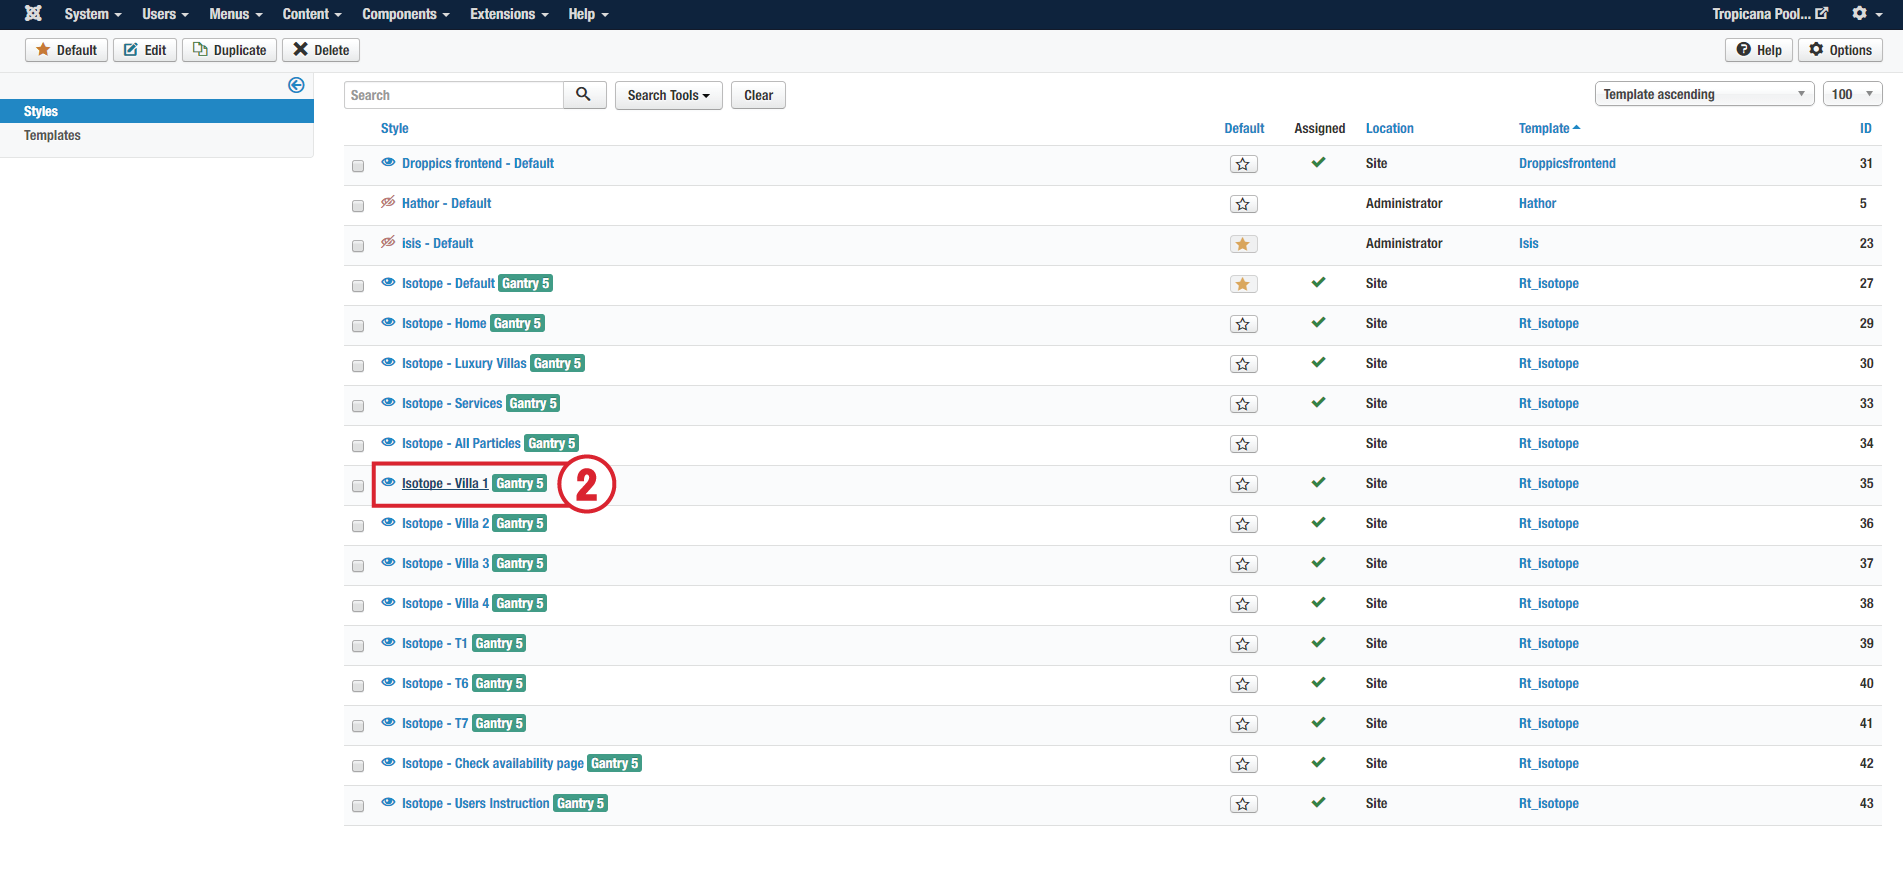Open the Tropicana Pool site link
The image size is (1903, 874).
(1770, 14)
